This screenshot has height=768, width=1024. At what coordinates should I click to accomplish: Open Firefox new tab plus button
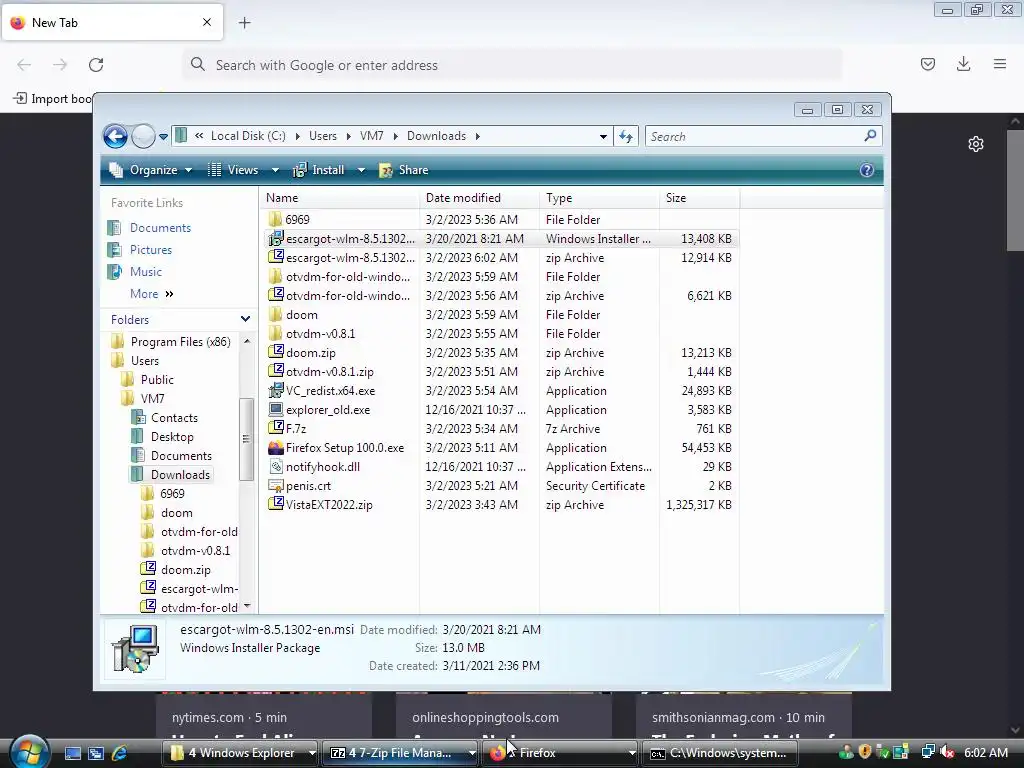245,23
